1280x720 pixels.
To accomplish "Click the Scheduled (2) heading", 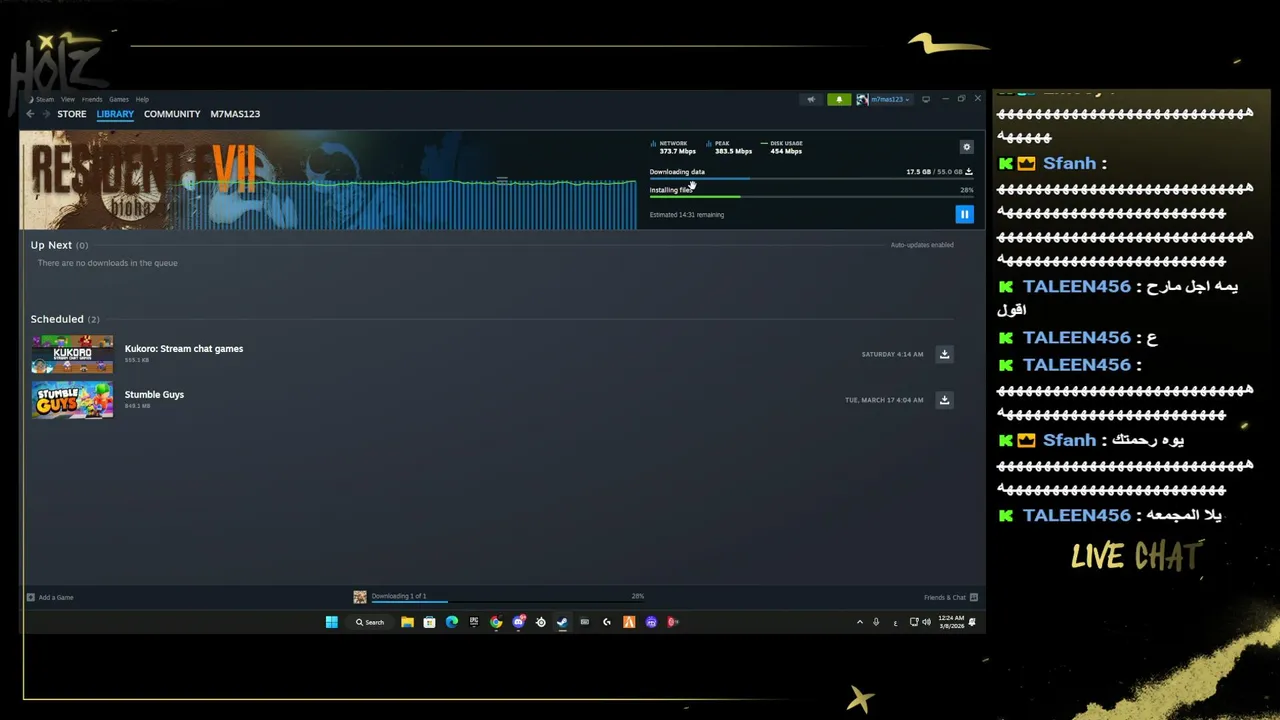I will pos(65,319).
